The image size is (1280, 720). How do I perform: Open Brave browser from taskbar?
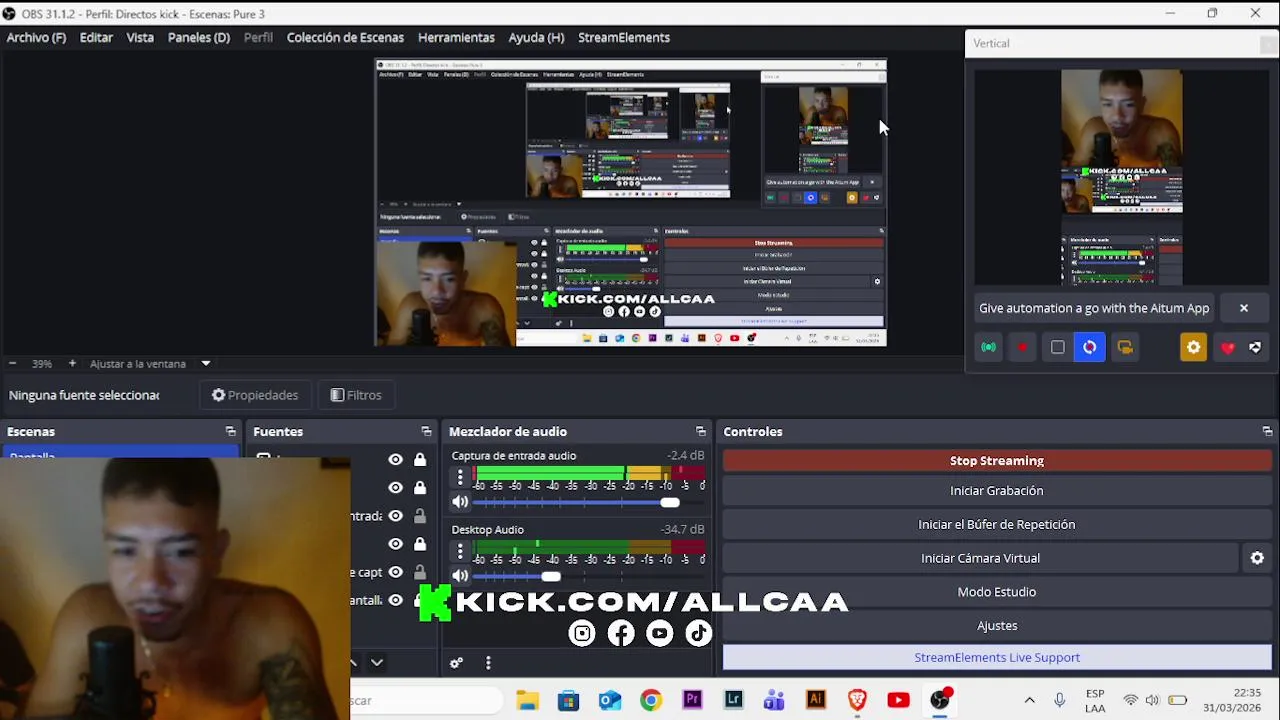click(857, 700)
